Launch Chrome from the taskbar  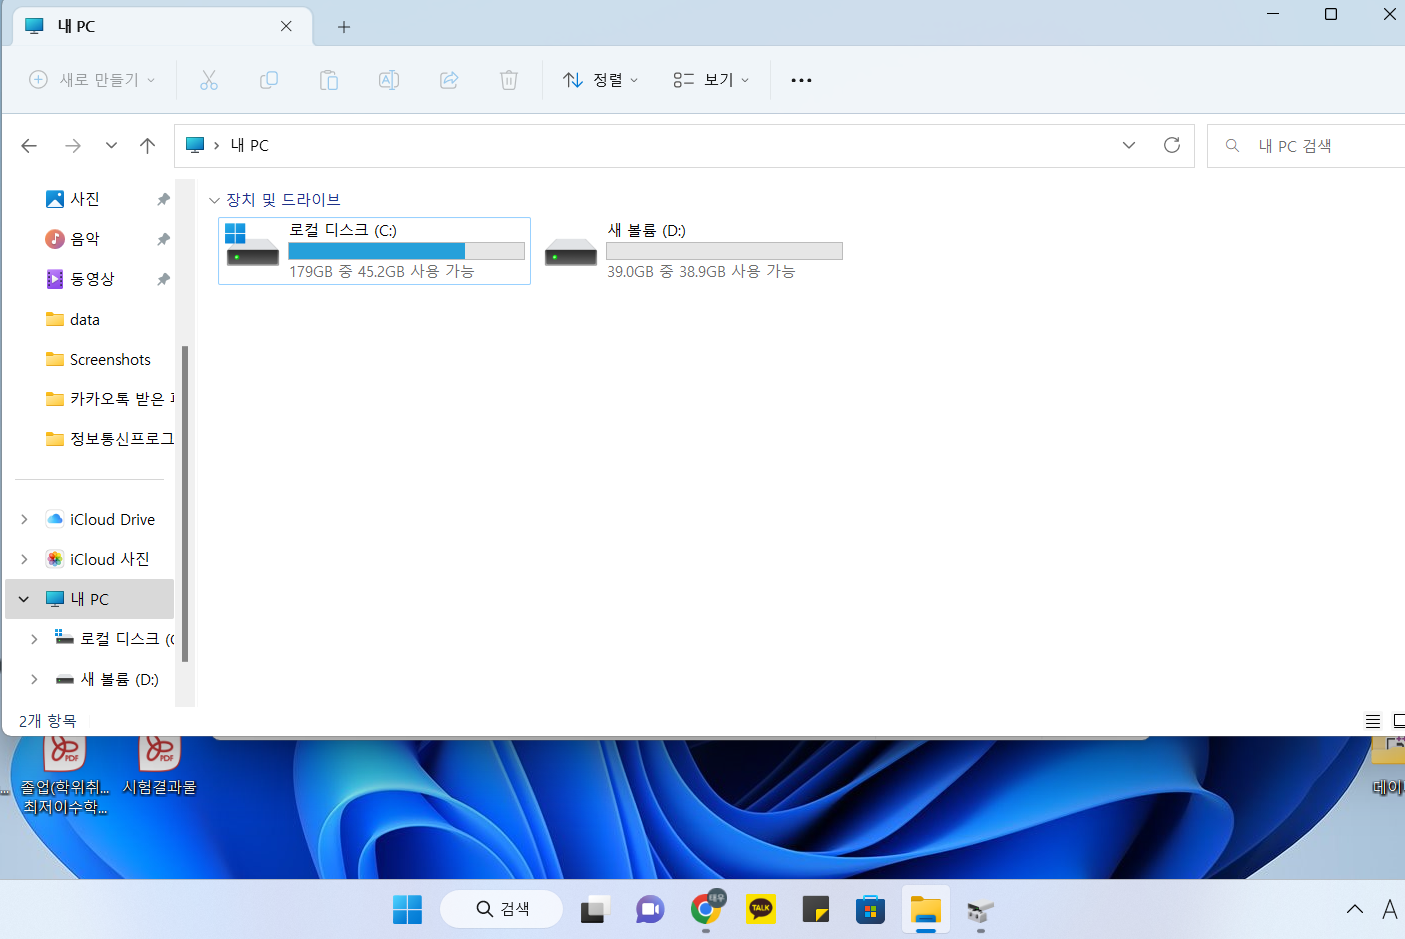[706, 909]
